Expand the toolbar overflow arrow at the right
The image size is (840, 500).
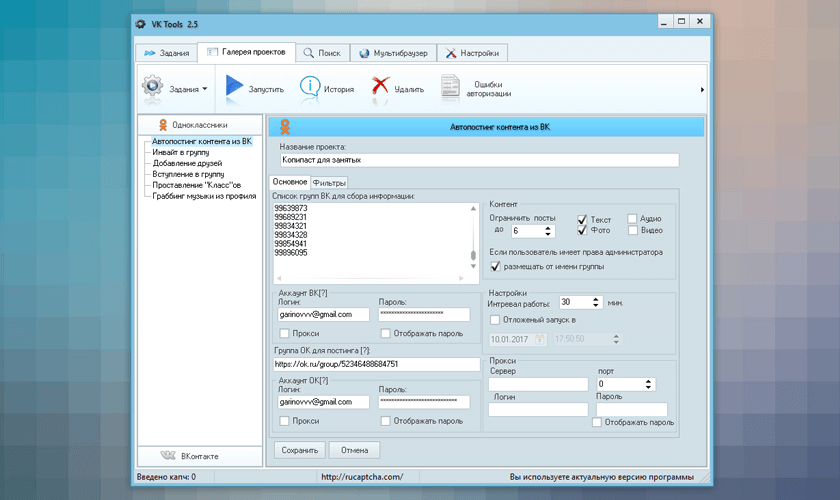pos(702,89)
